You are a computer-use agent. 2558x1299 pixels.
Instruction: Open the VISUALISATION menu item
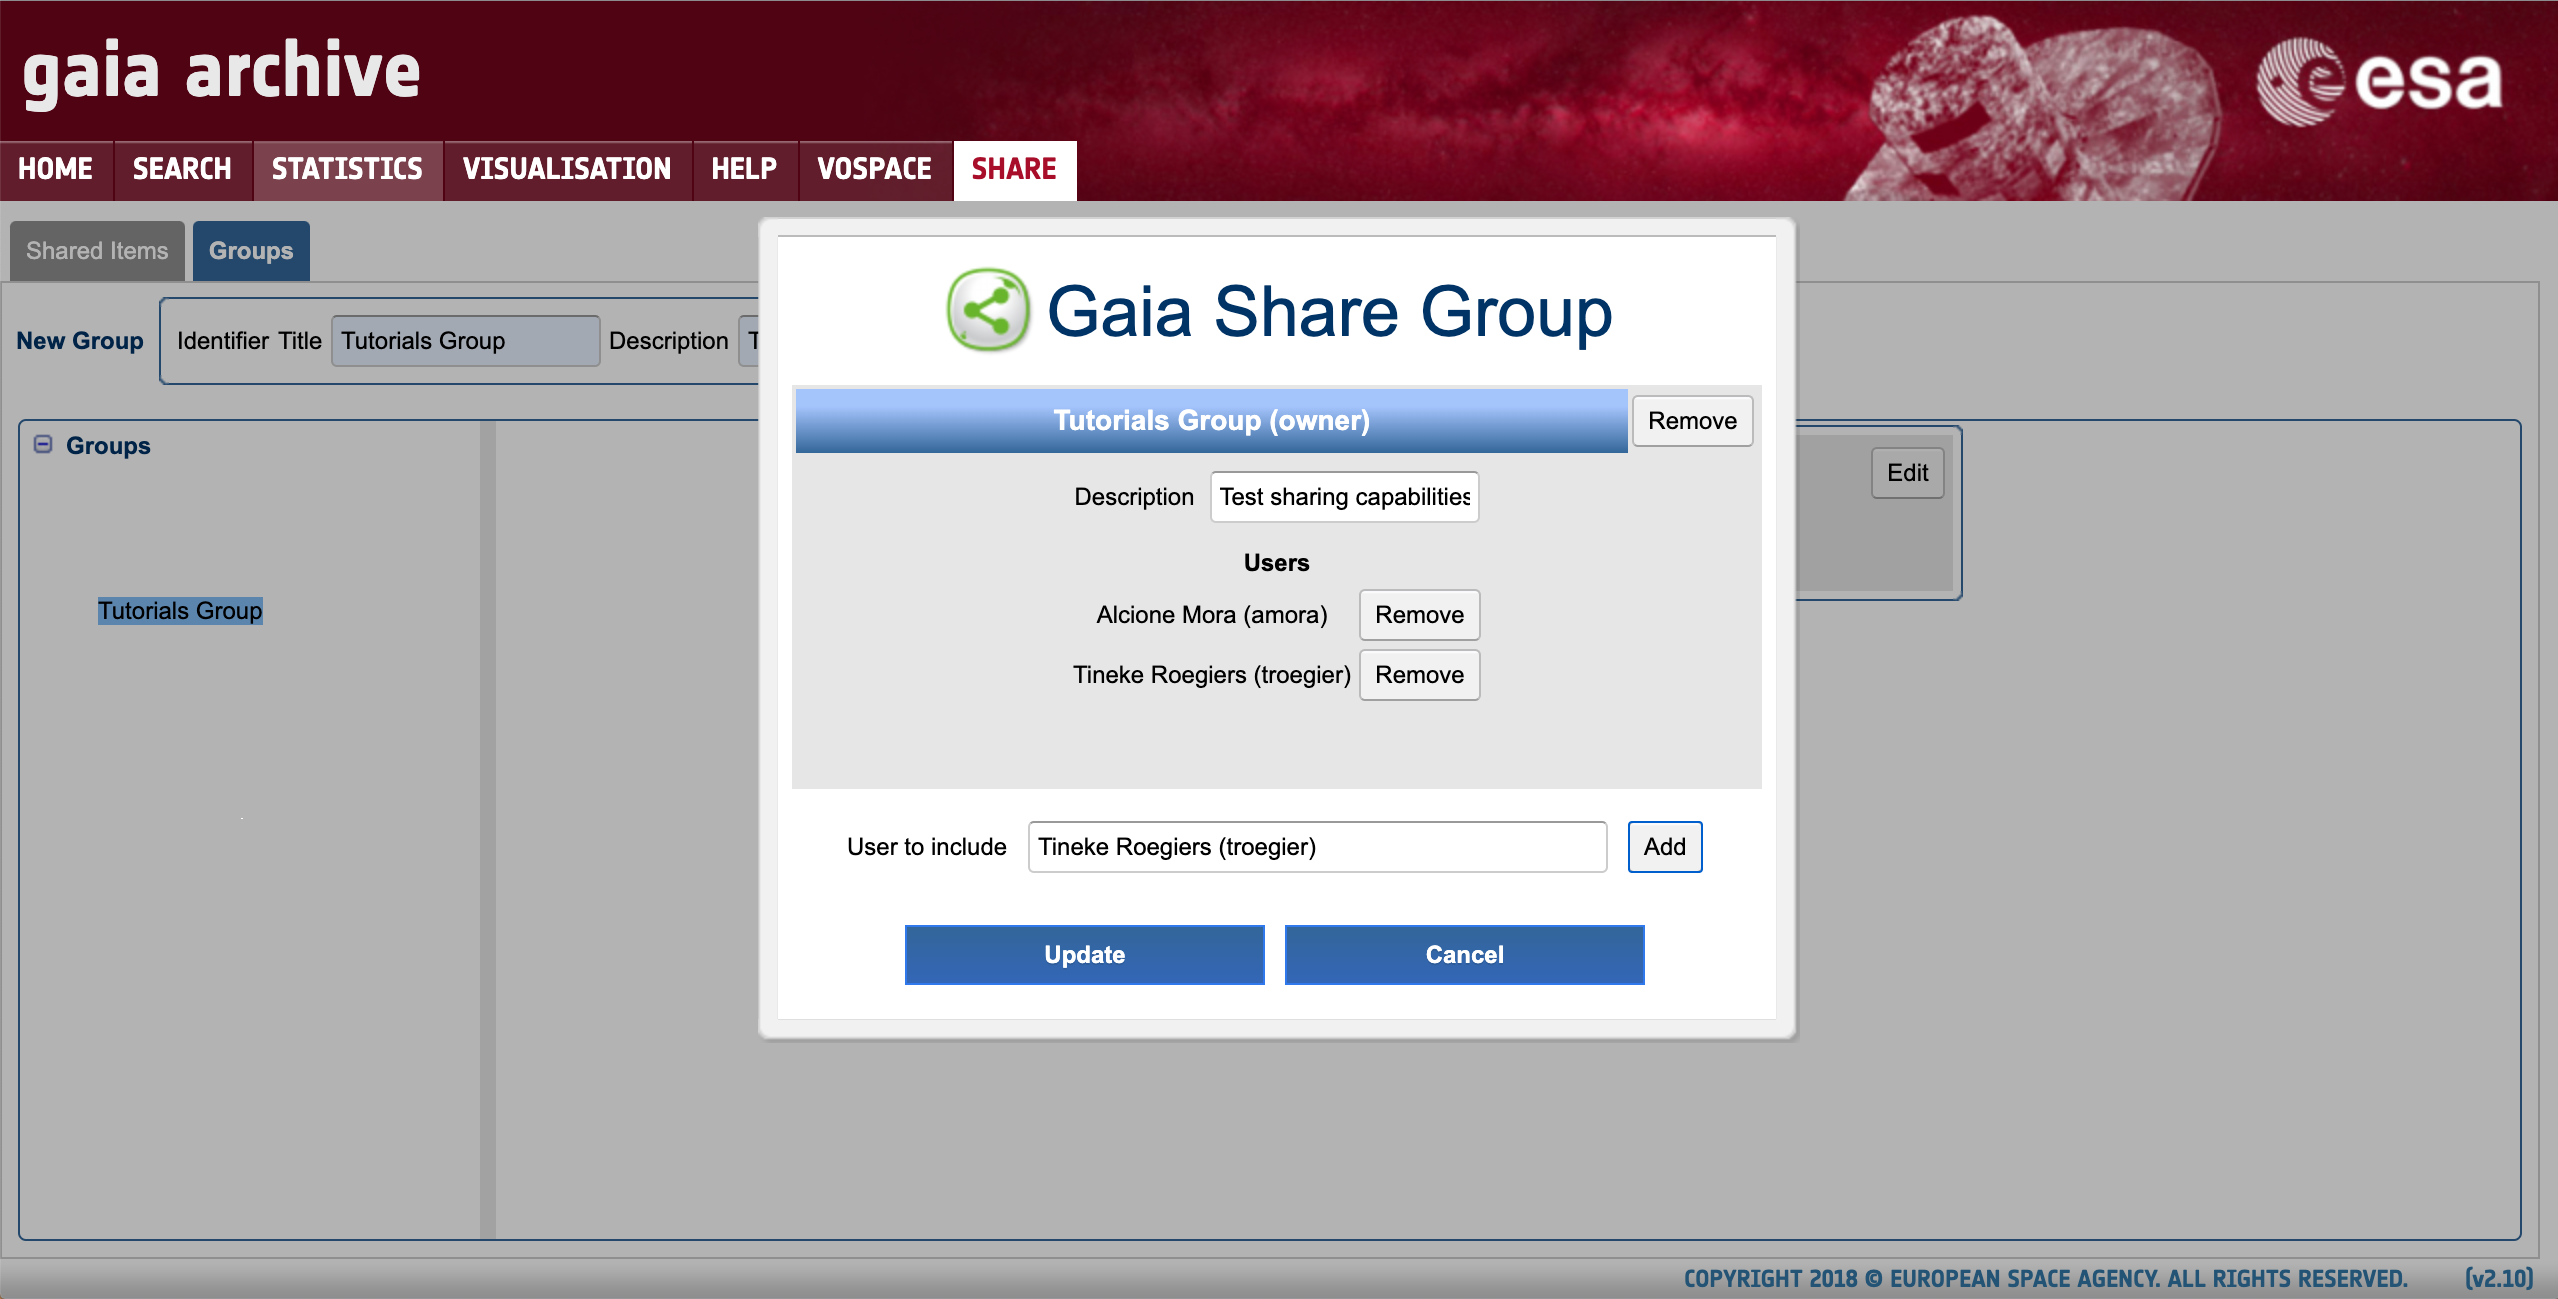567,169
